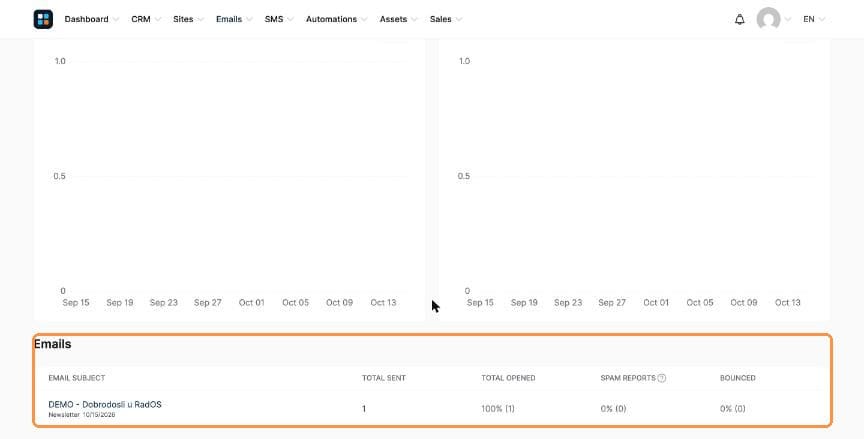Open the Dashboard menu

pyautogui.click(x=87, y=19)
